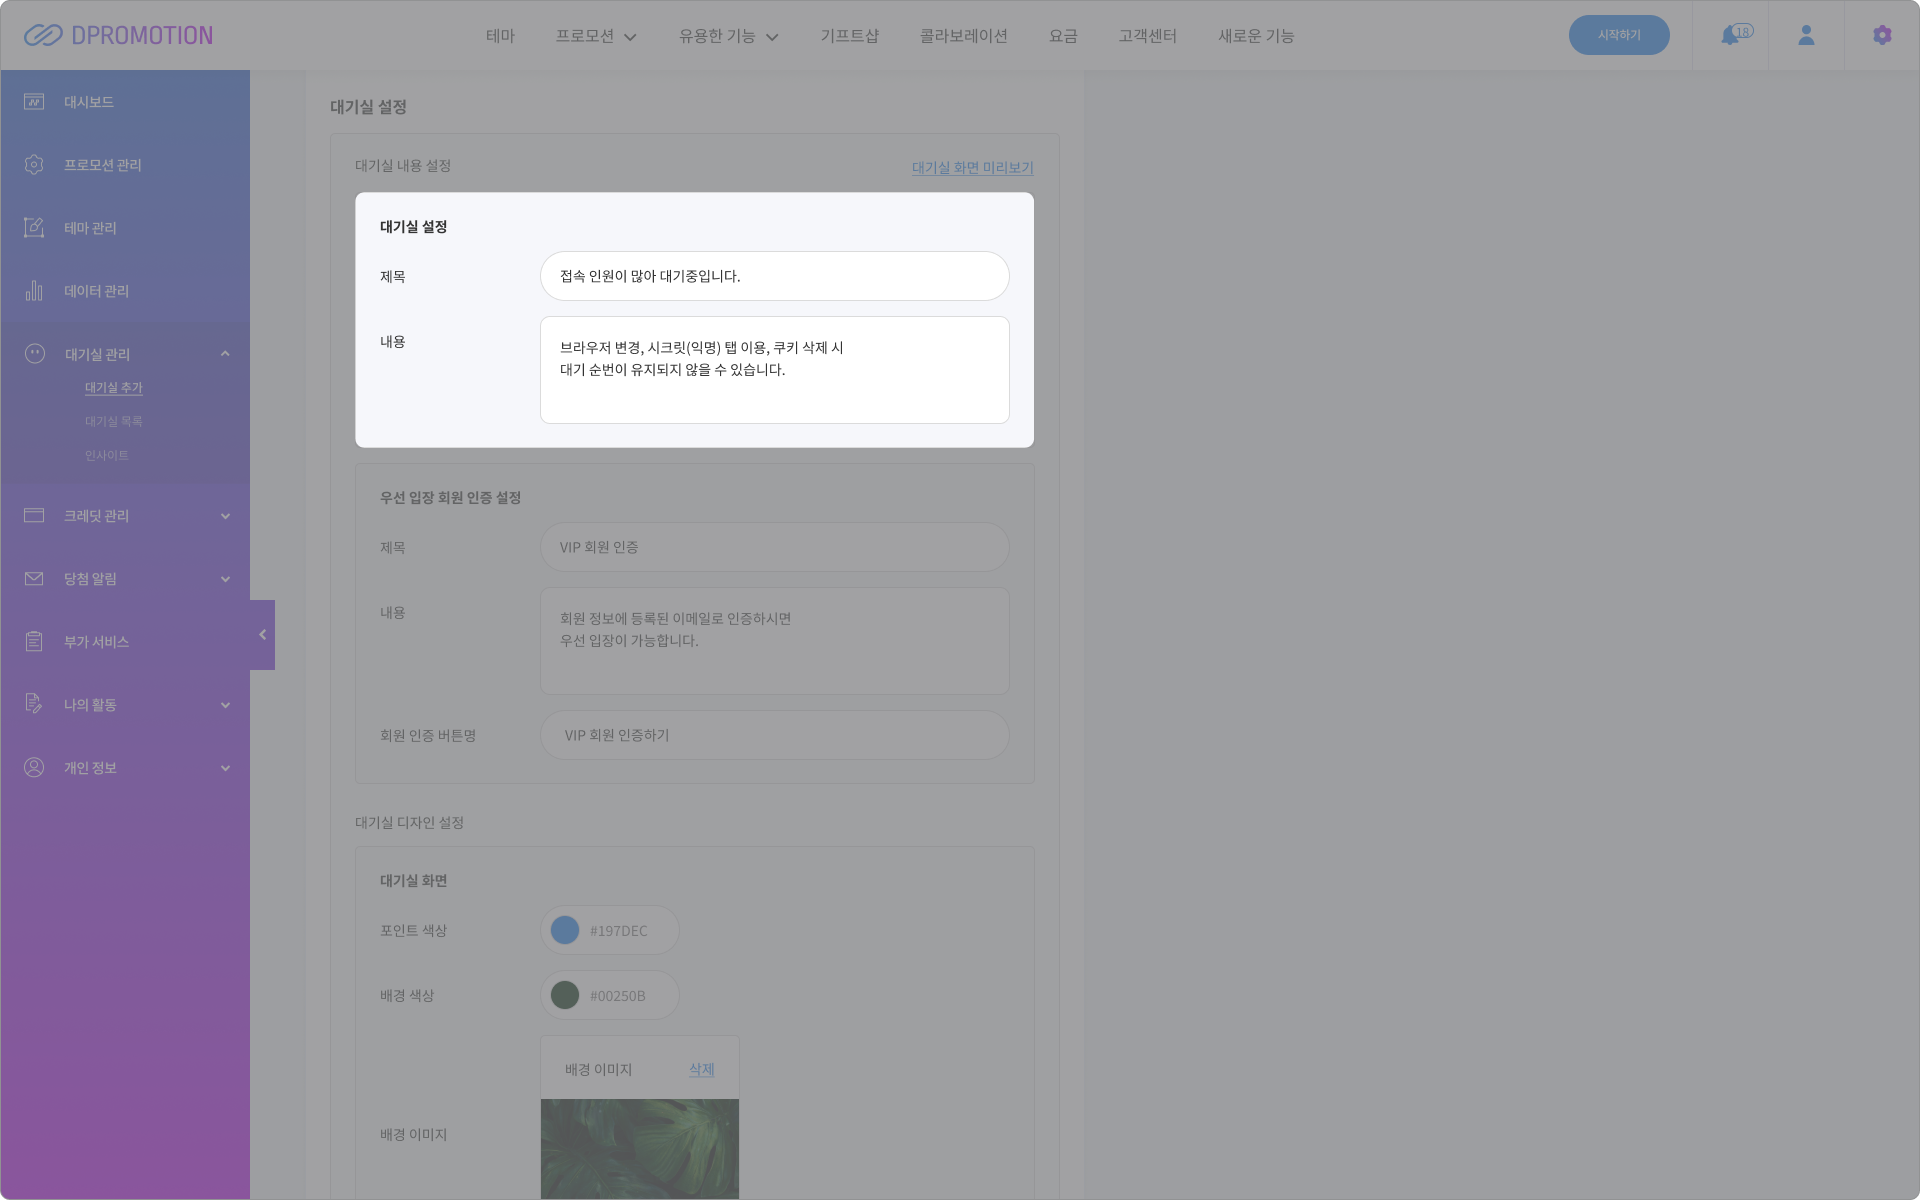
Task: Select 기프트샵 in the top menu
Action: tap(849, 36)
